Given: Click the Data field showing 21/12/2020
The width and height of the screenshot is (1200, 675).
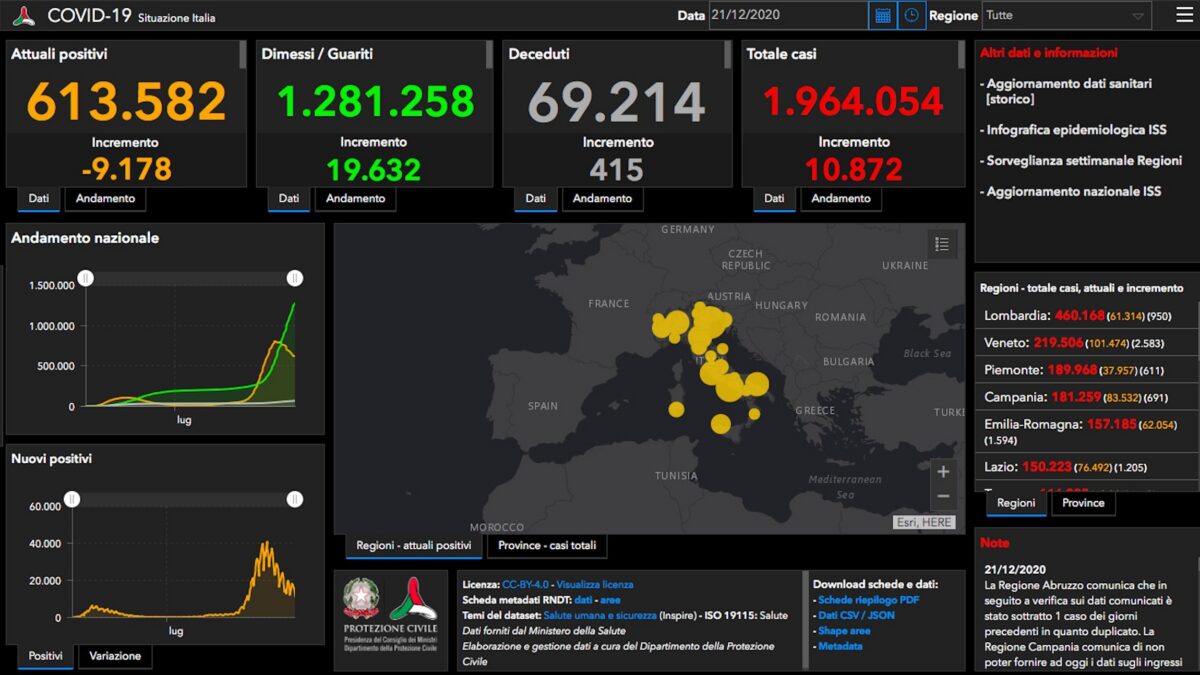Looking at the screenshot, I should [788, 16].
